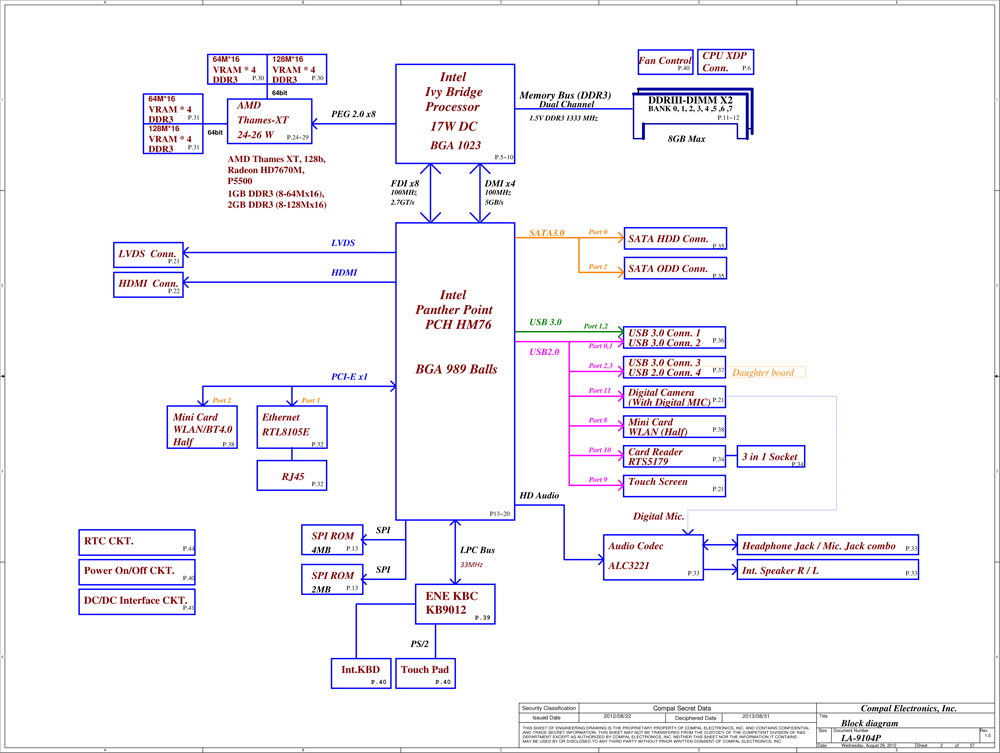Select the Mini Card WLAN (Half) block
Viewport: 1000px width, 753px height.
(x=674, y=427)
